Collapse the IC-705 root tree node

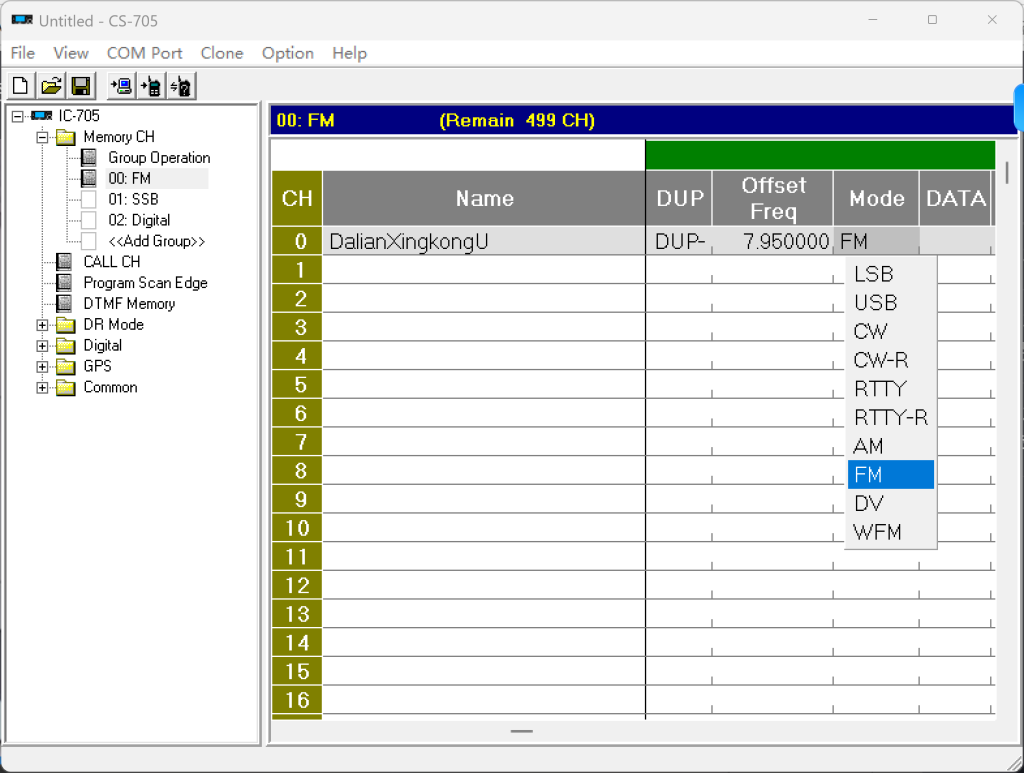(18, 116)
